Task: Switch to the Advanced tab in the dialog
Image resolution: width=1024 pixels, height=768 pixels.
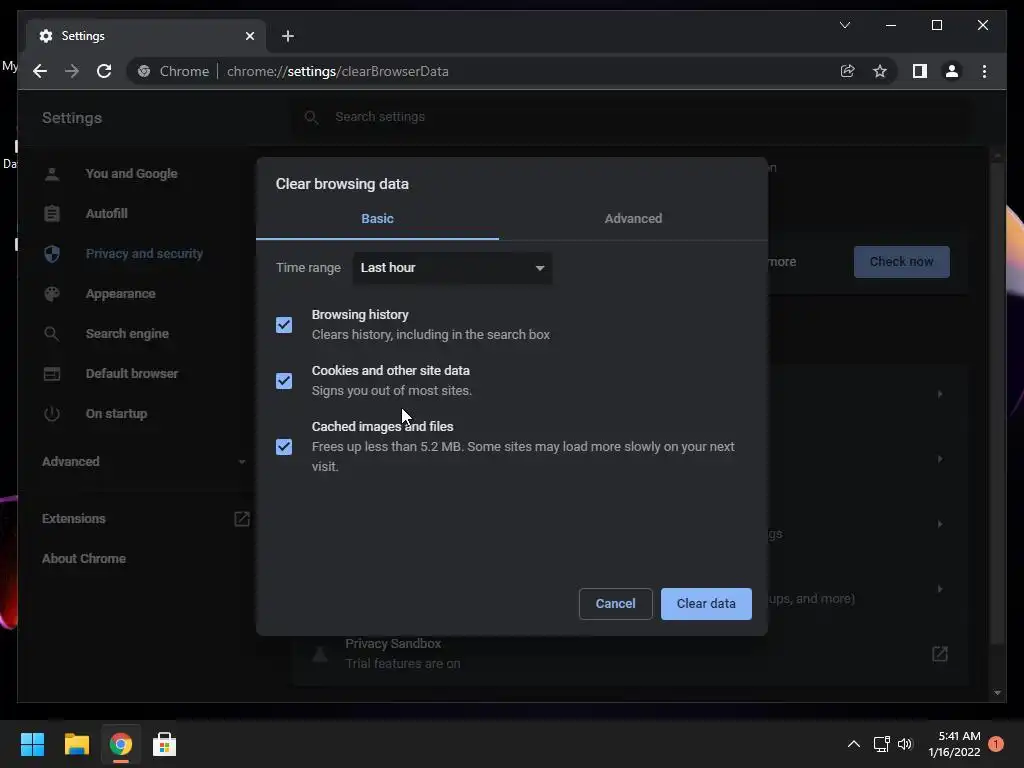Action: pyautogui.click(x=633, y=219)
